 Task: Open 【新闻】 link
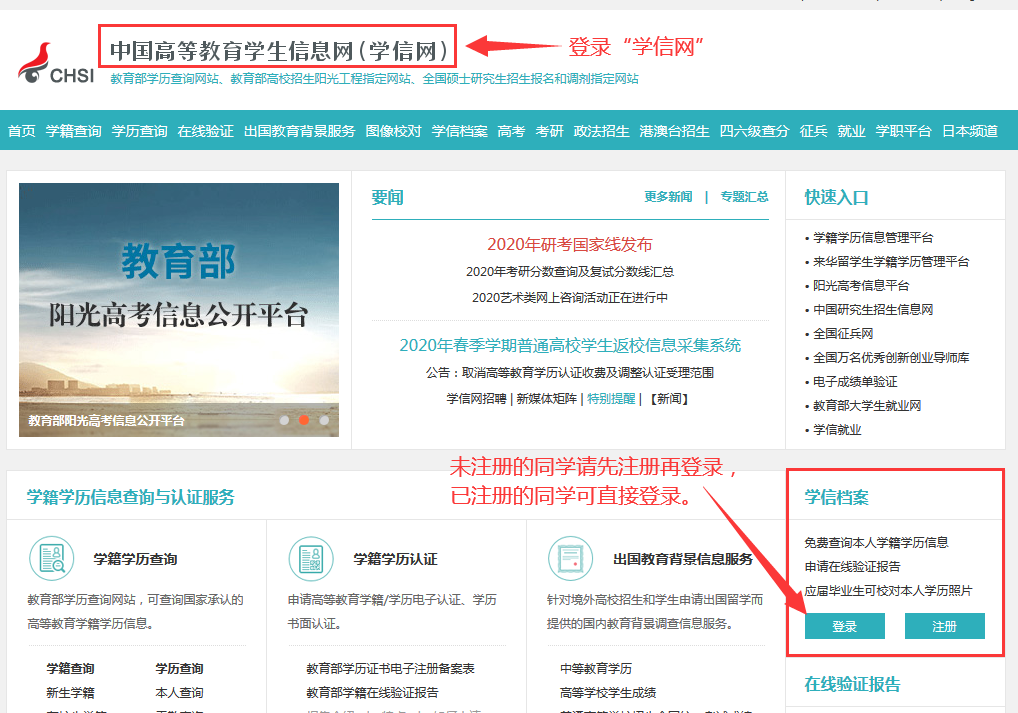pyautogui.click(x=669, y=399)
